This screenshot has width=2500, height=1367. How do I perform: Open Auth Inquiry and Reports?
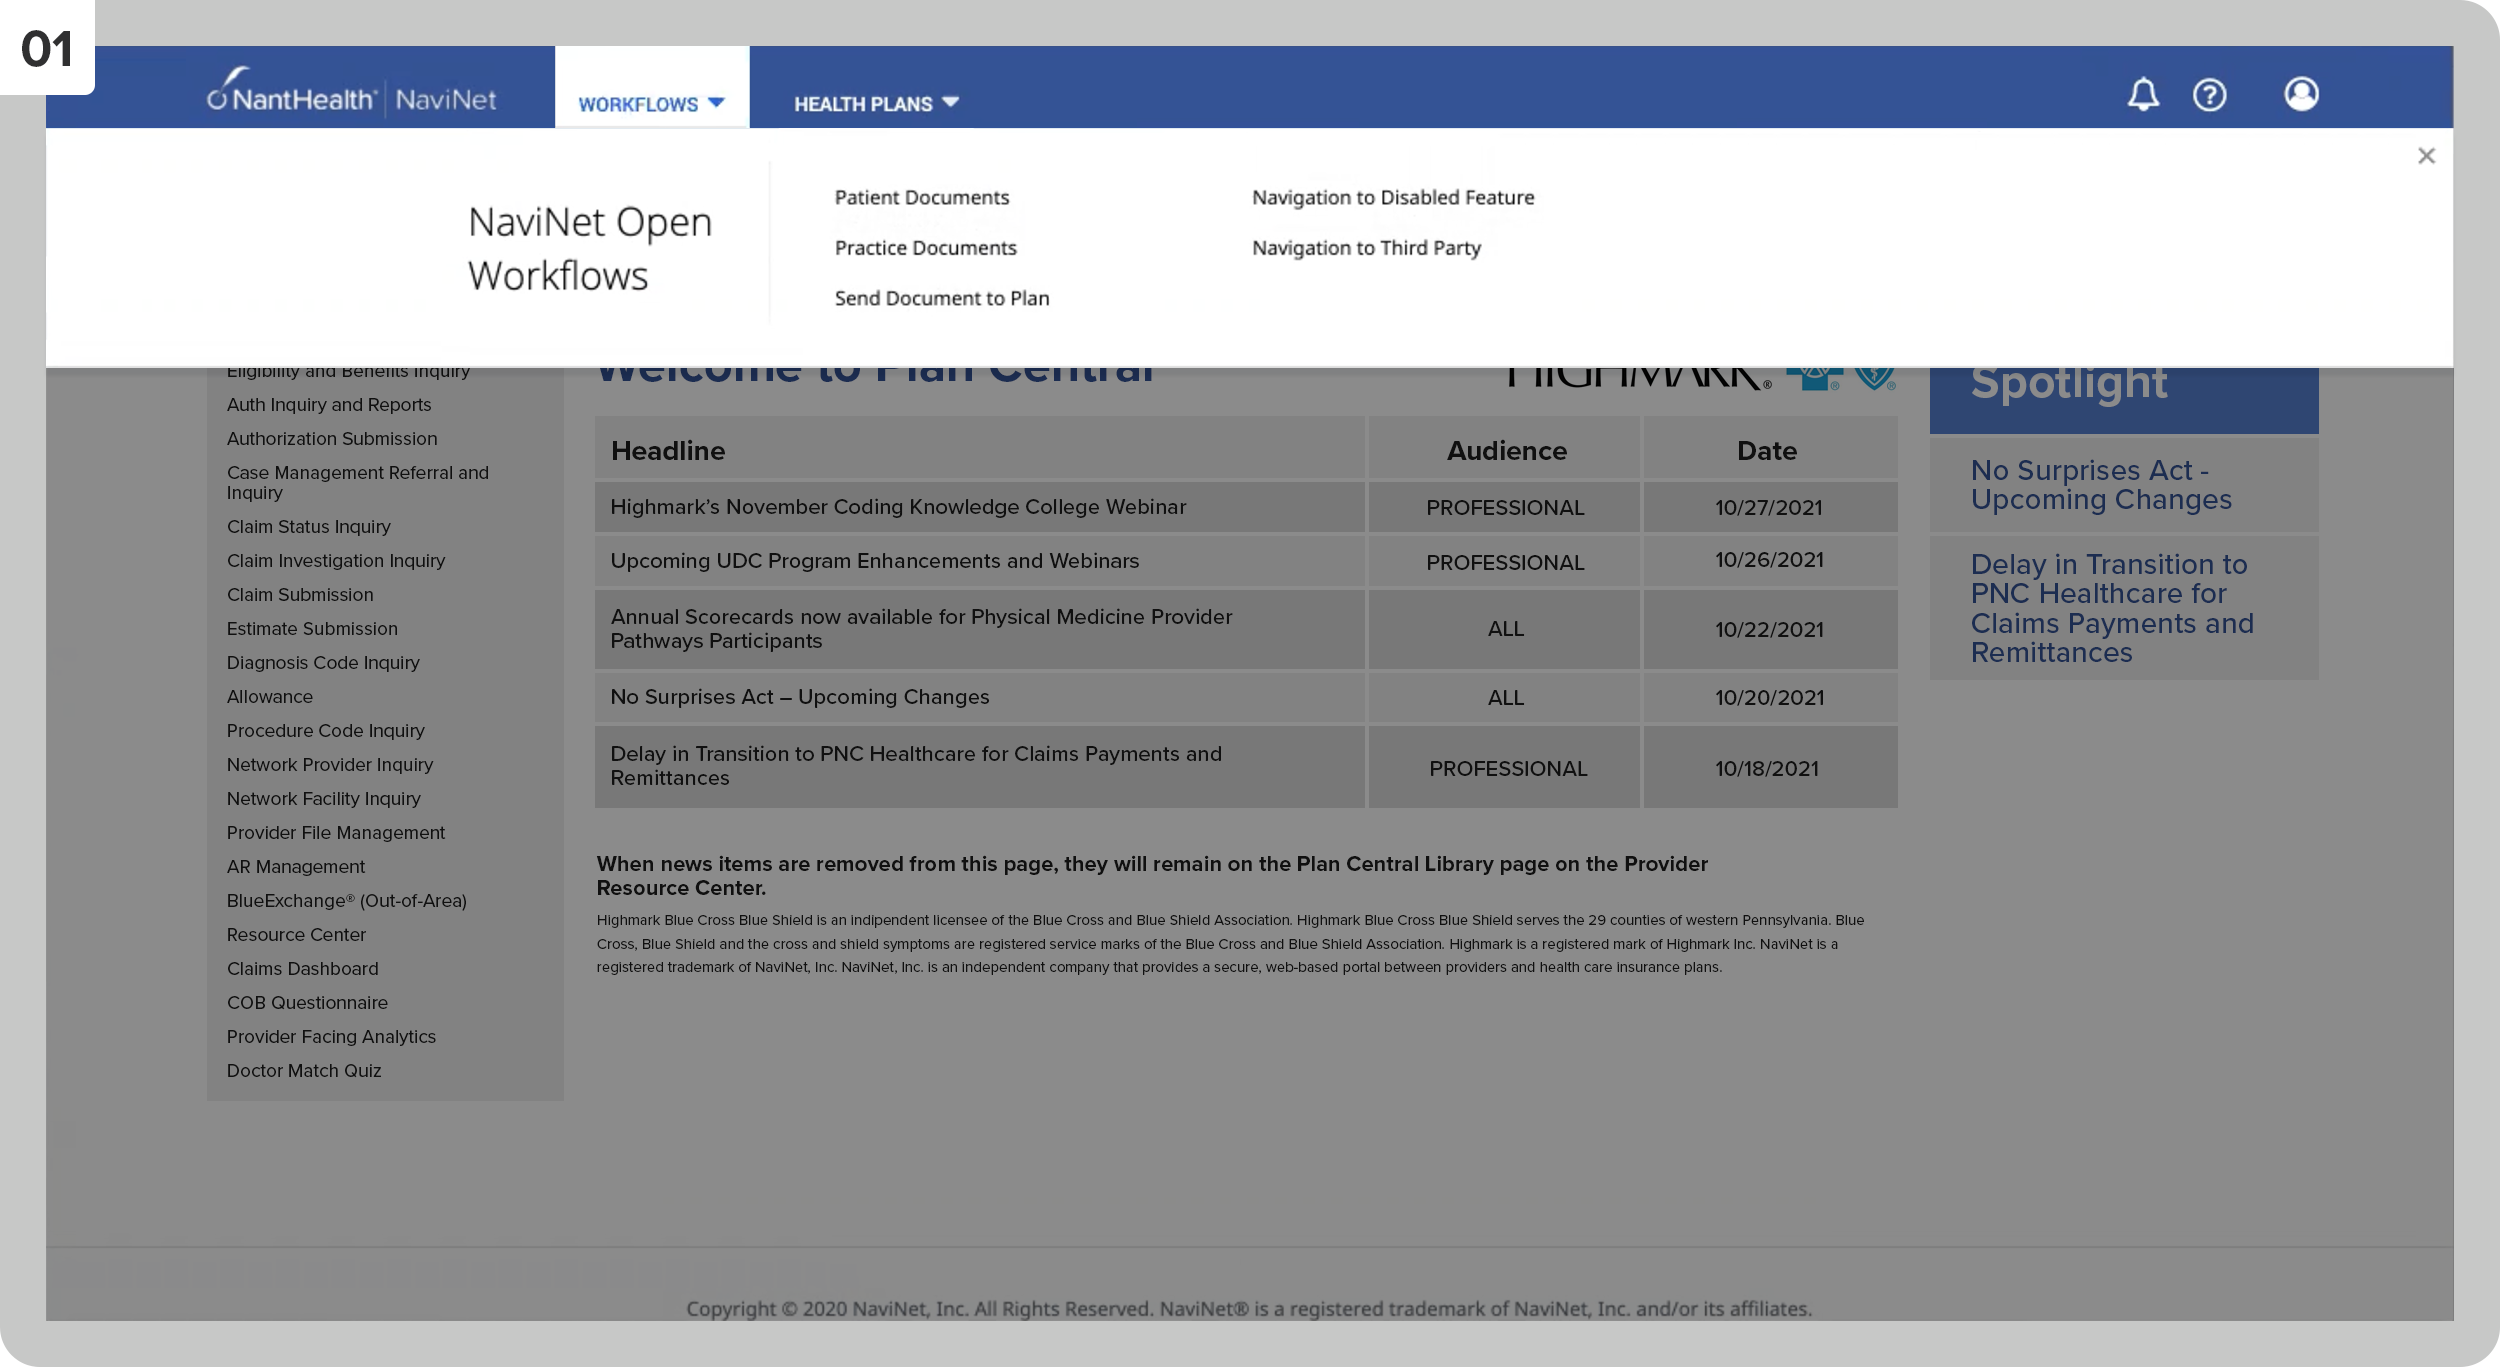pos(329,405)
